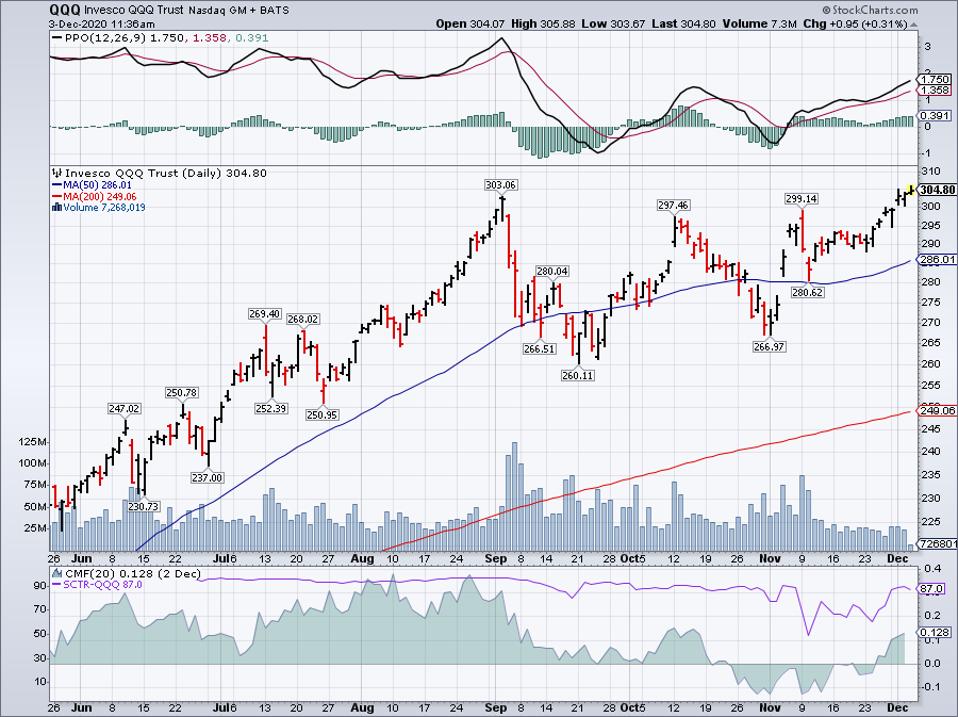Viewport: 958px width, 717px height.
Task: Click the area-chart icon before CMF(20)
Action: tap(57, 574)
